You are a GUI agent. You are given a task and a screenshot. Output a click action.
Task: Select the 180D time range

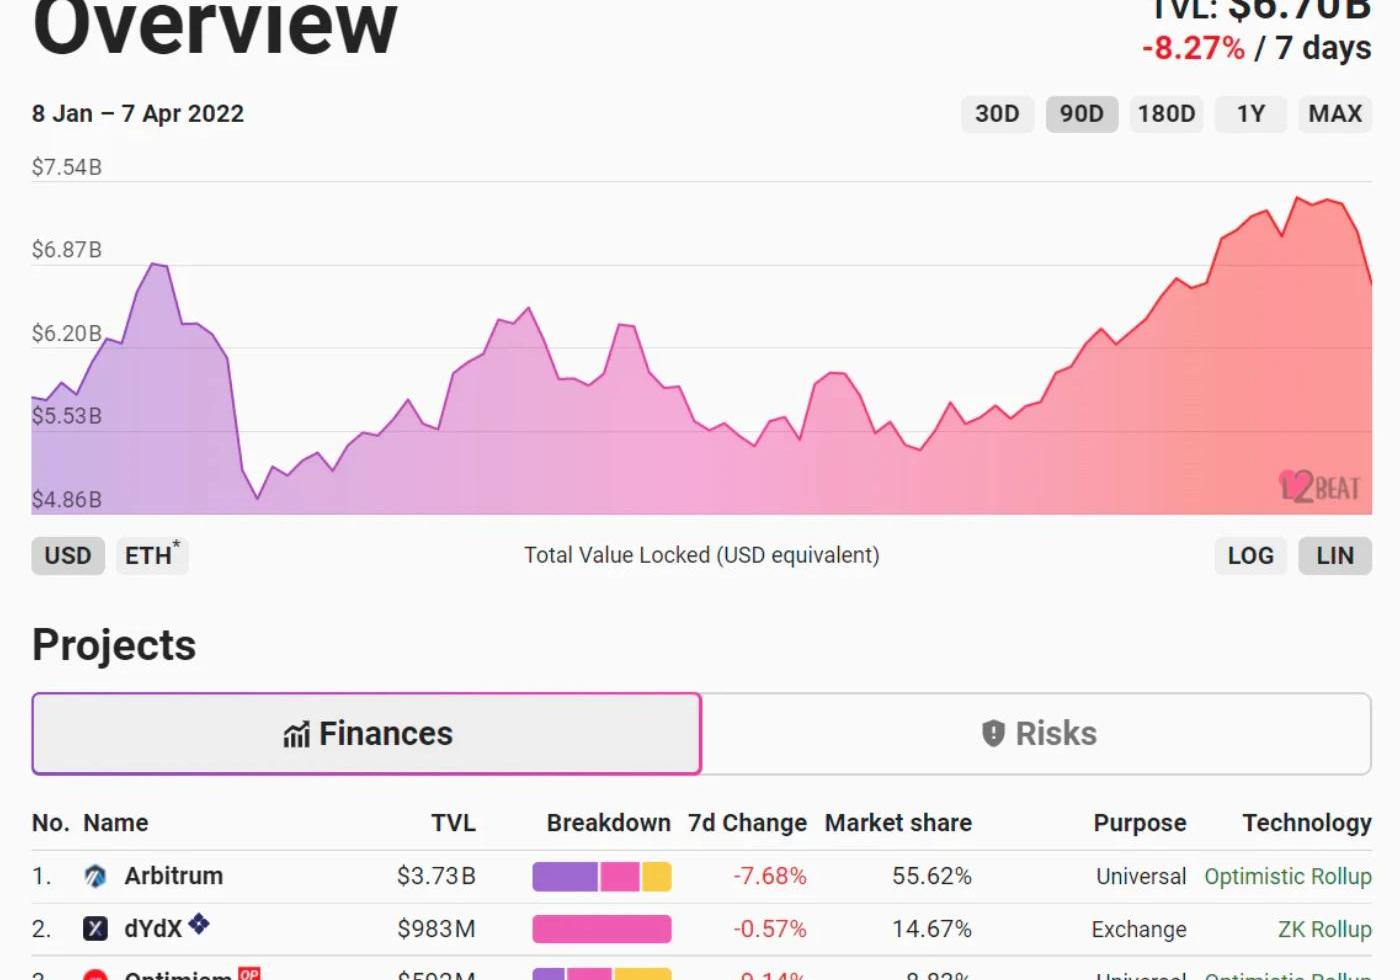click(1166, 114)
